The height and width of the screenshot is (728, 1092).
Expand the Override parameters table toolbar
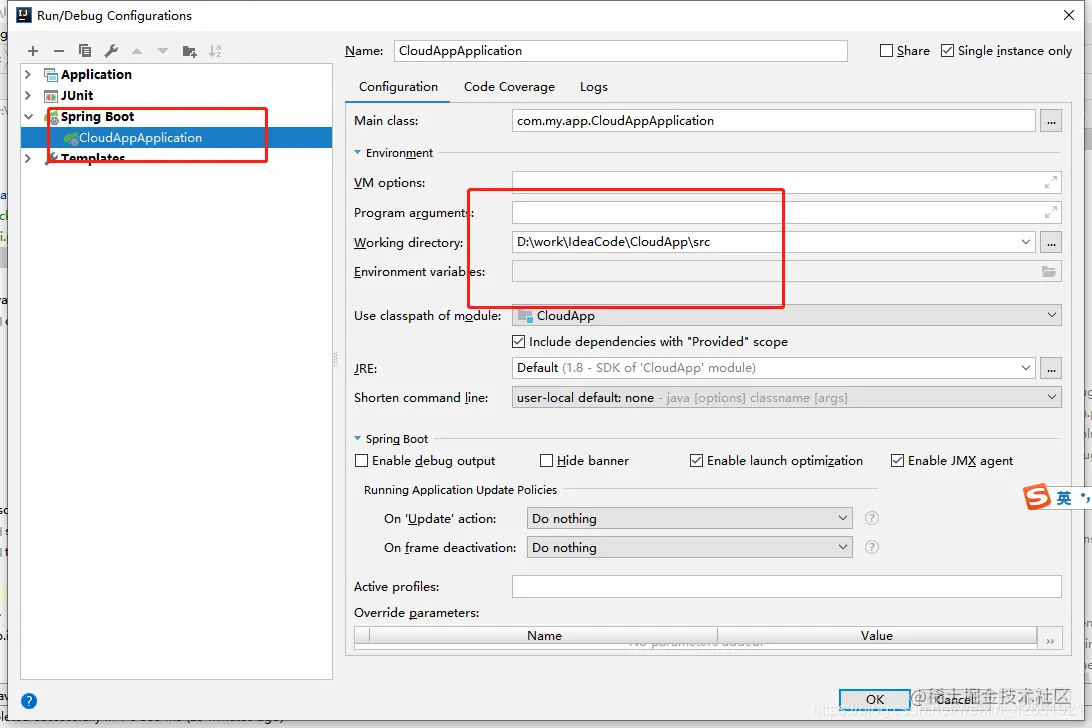click(1050, 641)
